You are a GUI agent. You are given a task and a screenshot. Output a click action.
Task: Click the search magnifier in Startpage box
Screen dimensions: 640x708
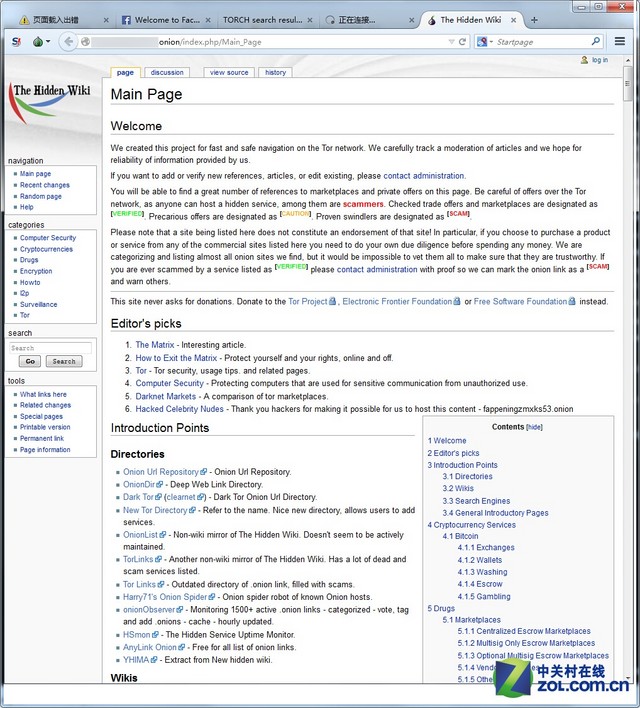click(595, 42)
